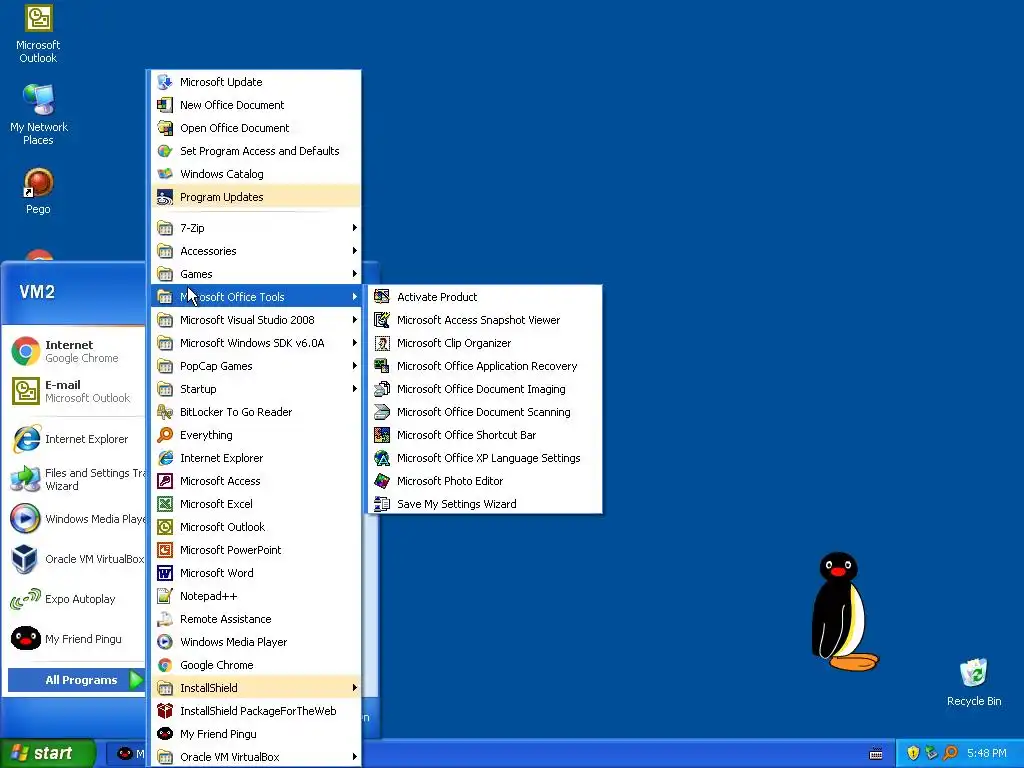Viewport: 1024px width, 768px height.
Task: Click the Microsoft PowerPoint icon
Action: (x=165, y=550)
